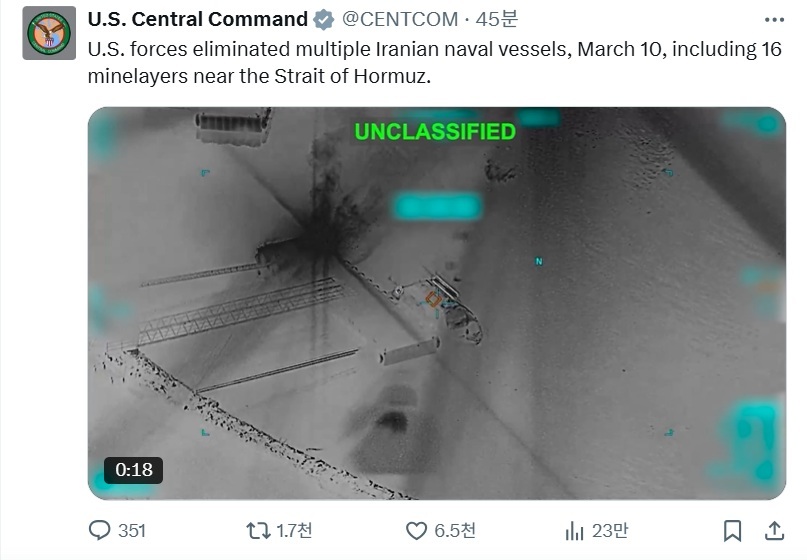This screenshot has height=560, width=807.
Task: Click the 0:18 video duration badge
Action: point(133,469)
